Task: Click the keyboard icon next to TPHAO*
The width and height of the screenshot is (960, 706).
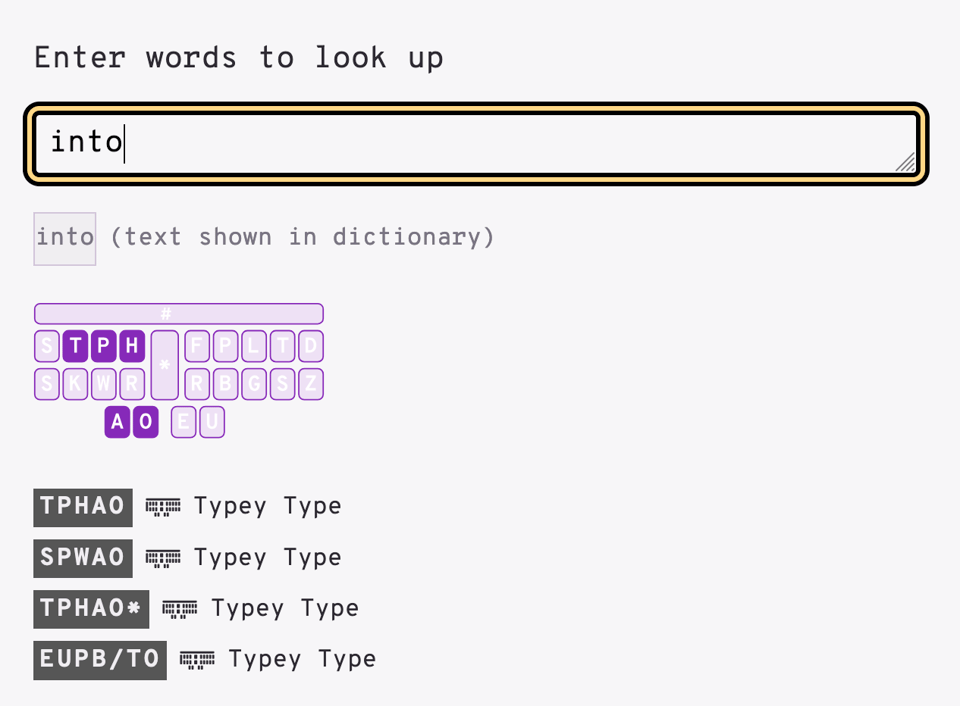Action: pos(178,609)
